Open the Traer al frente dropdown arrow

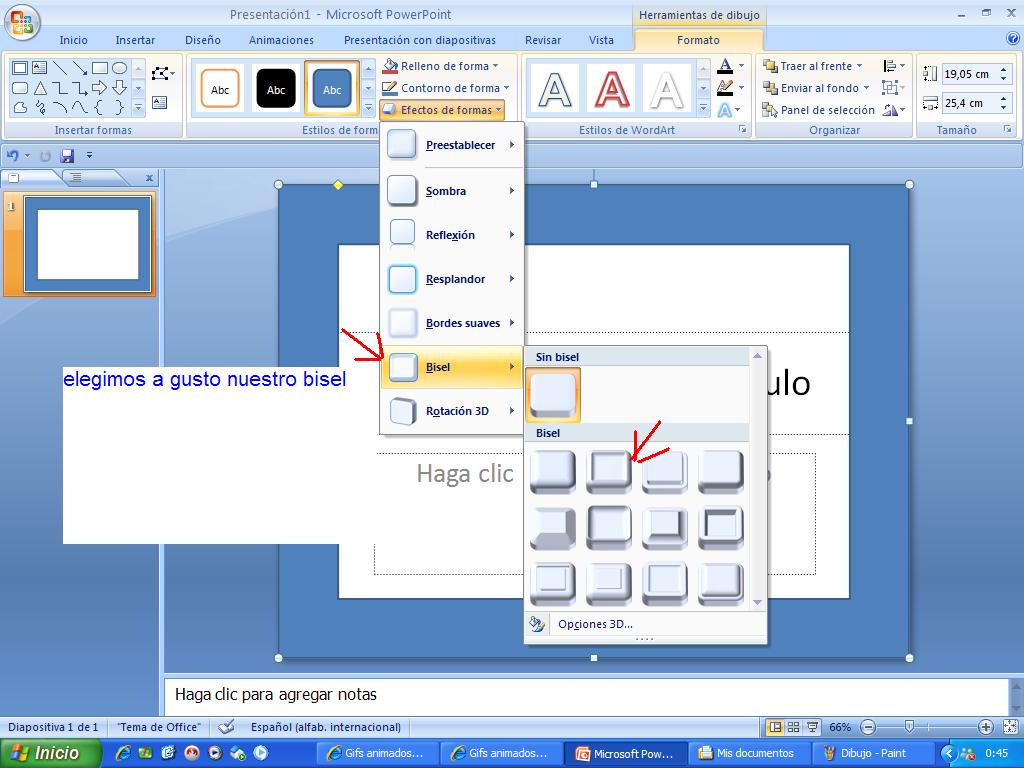(859, 66)
